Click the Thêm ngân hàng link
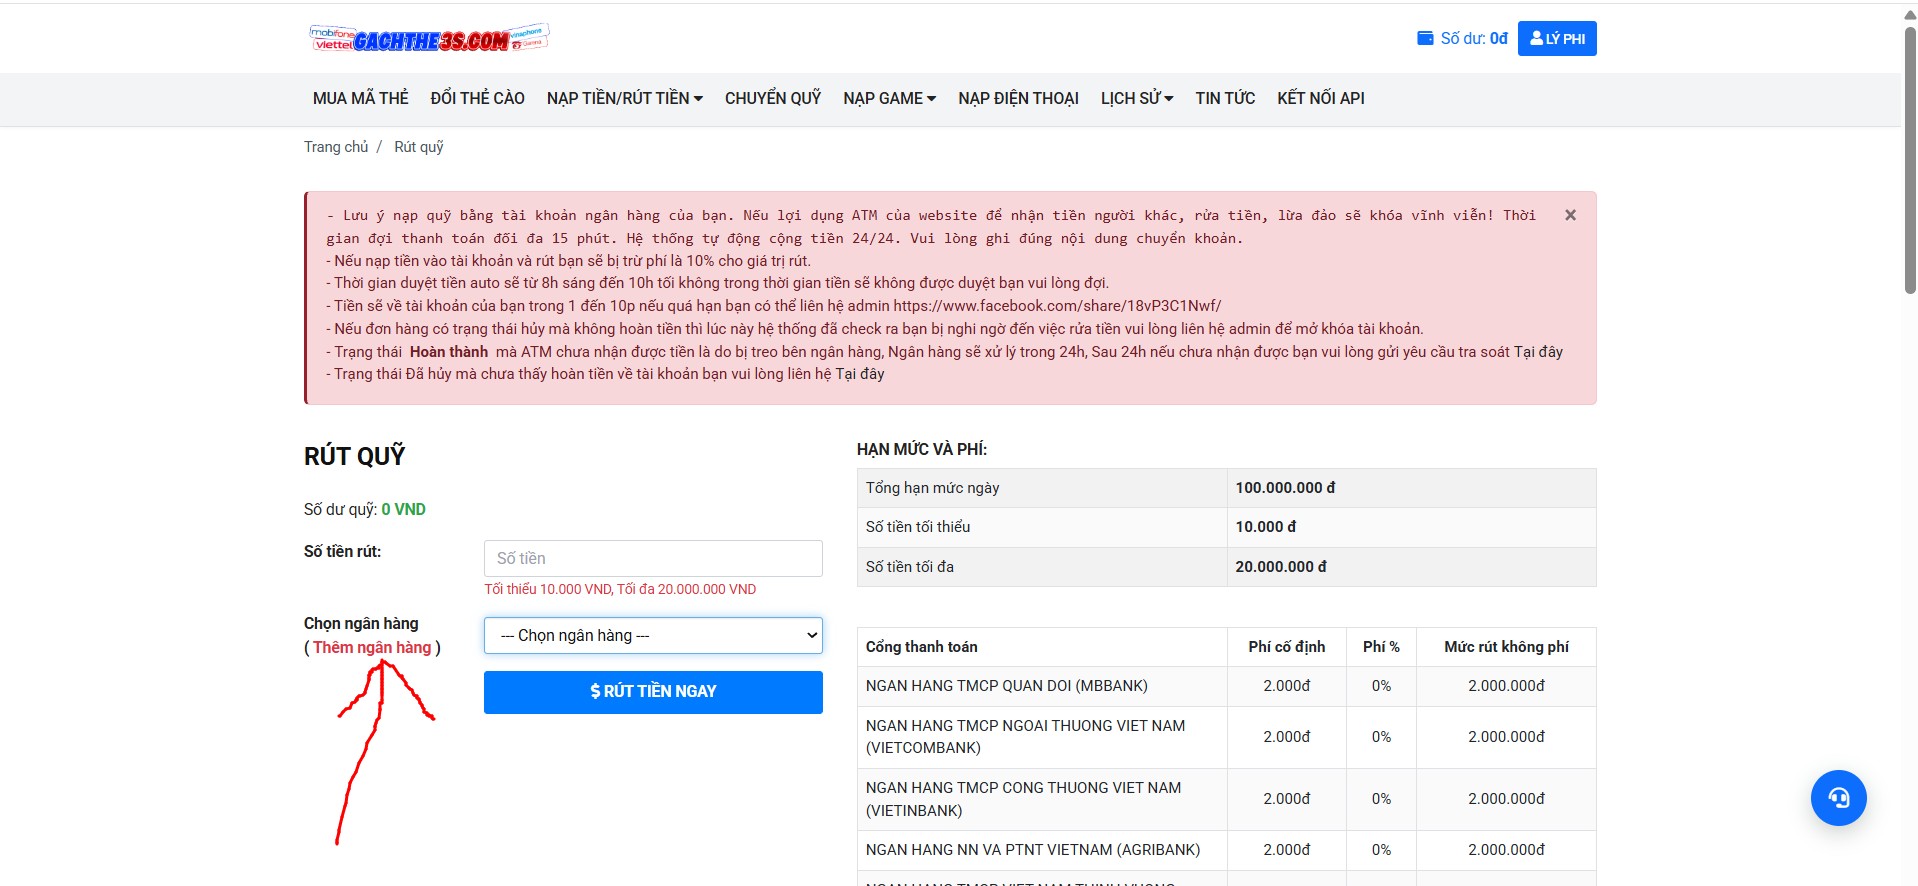The image size is (1918, 886). 372,648
